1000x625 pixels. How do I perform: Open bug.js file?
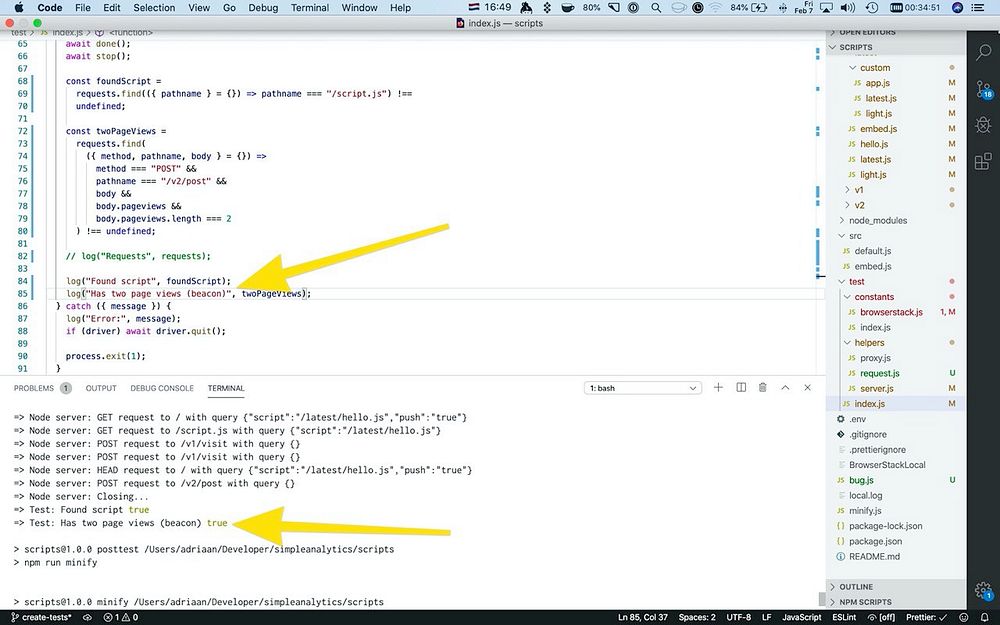[861, 480]
